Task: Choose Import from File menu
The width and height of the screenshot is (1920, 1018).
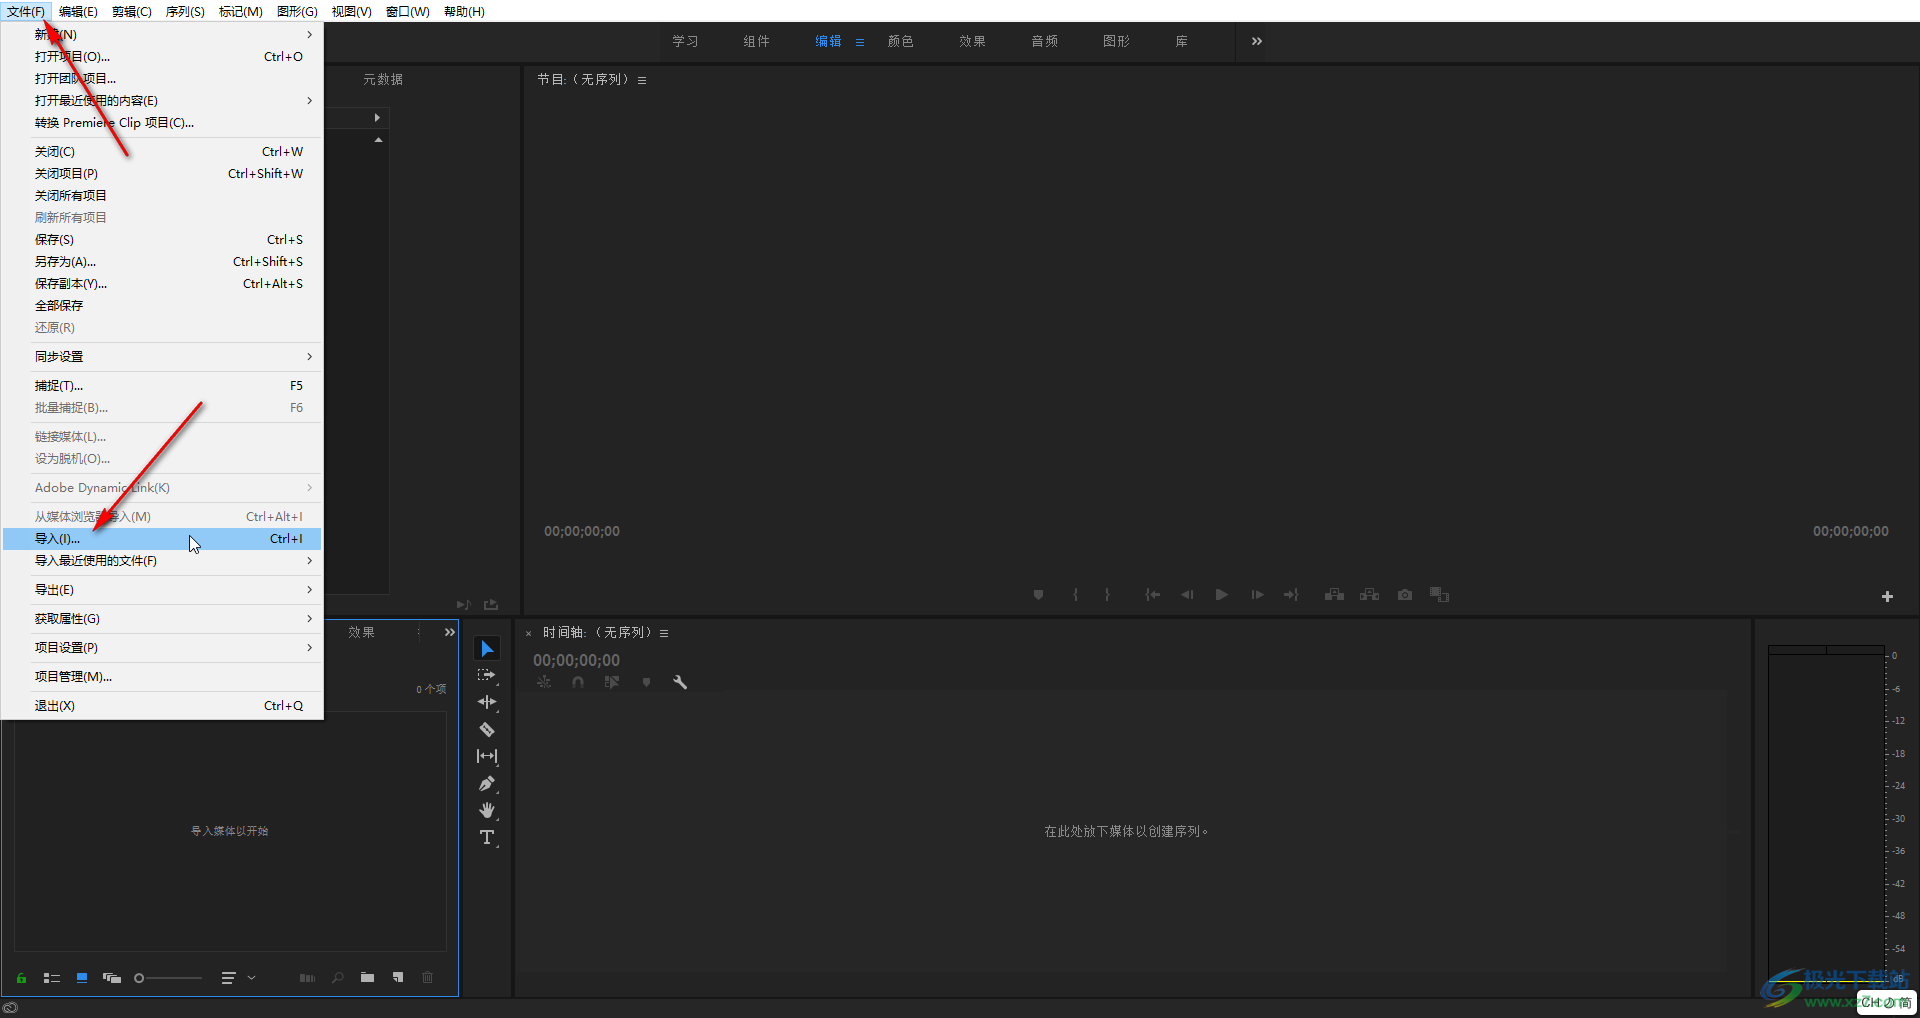Action: [x=162, y=539]
